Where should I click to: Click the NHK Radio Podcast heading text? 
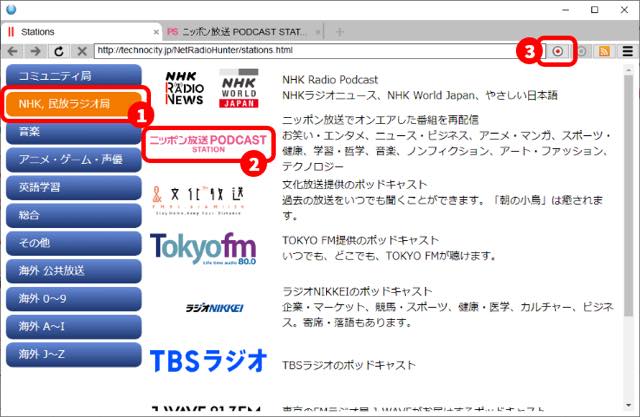[x=330, y=80]
